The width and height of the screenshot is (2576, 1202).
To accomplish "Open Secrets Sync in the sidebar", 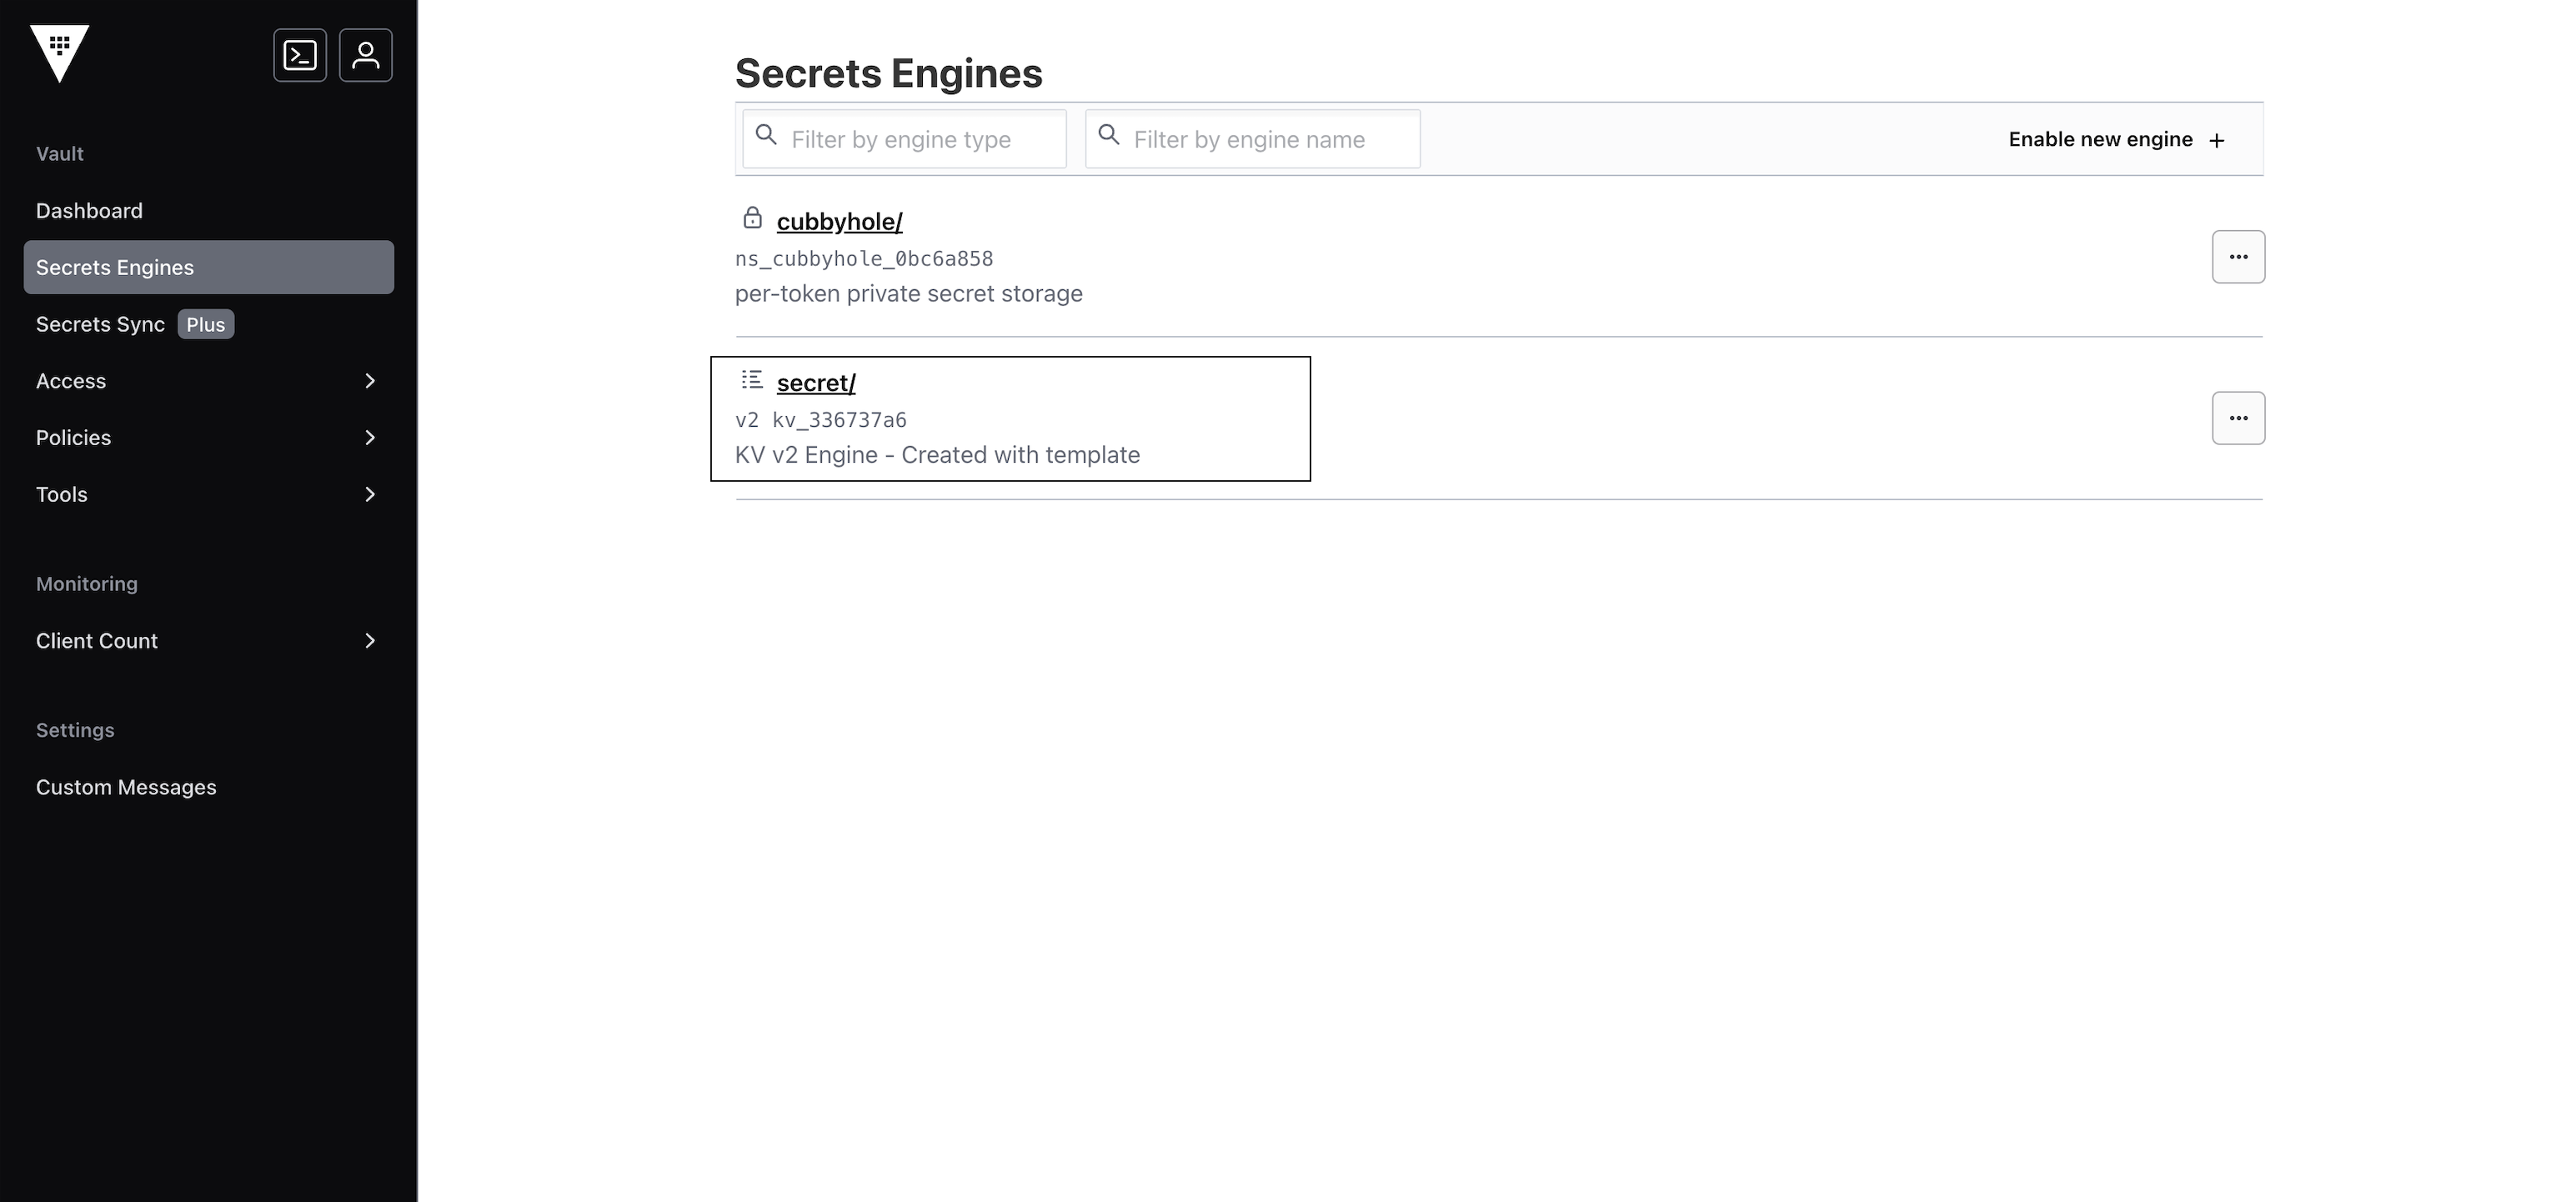I will click(x=100, y=325).
